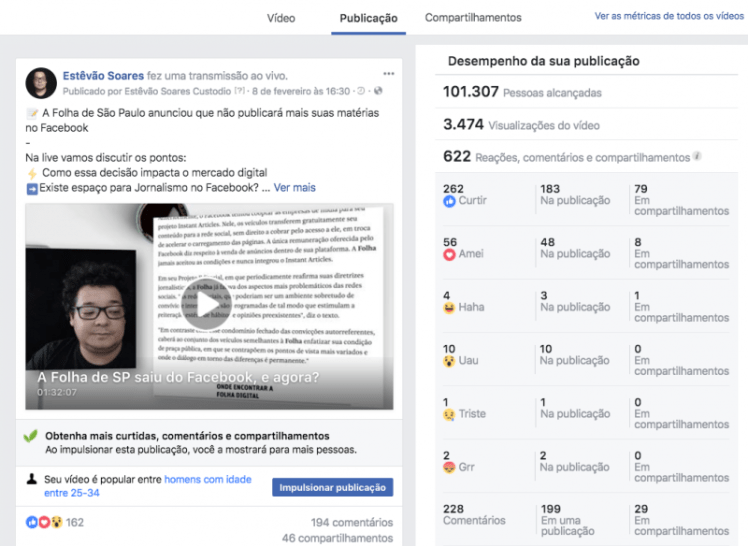
Task: Click 199 Em uma publicação value
Action: [x=568, y=520]
